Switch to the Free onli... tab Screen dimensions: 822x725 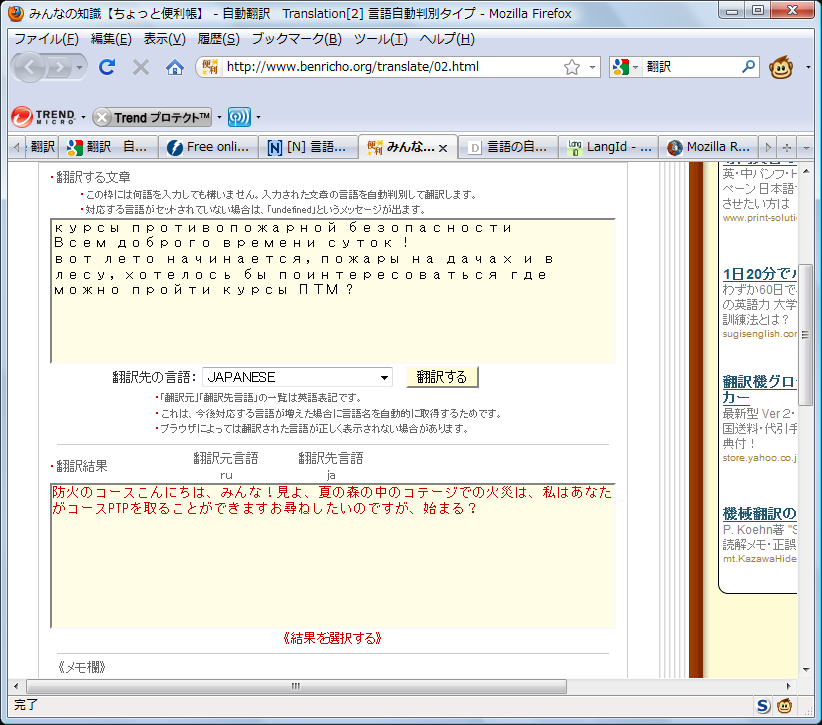(208, 147)
